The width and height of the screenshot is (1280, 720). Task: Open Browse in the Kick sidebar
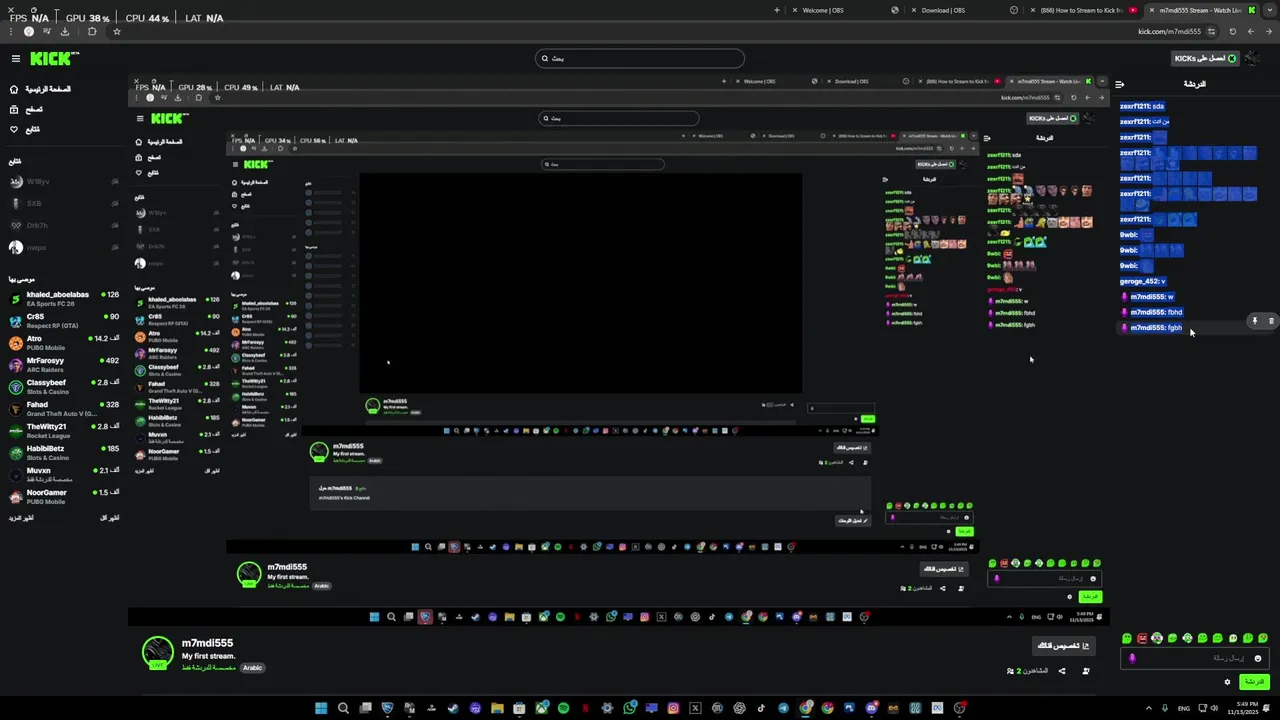[26, 109]
